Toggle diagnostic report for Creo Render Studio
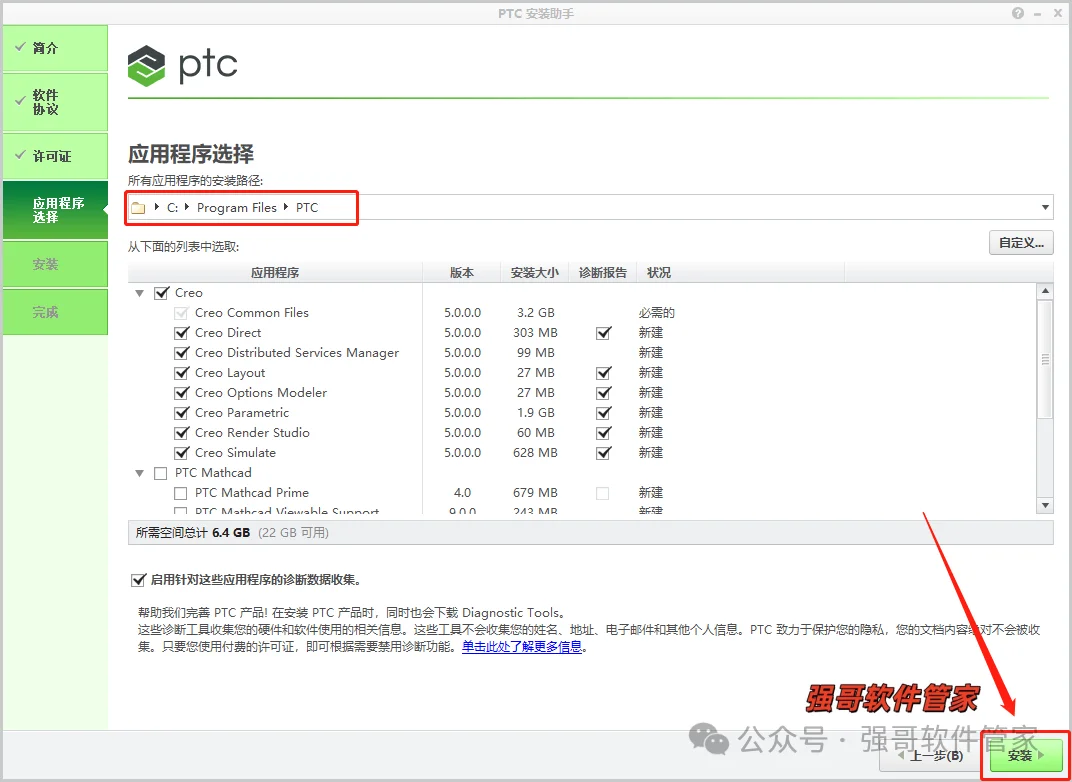 tap(603, 433)
